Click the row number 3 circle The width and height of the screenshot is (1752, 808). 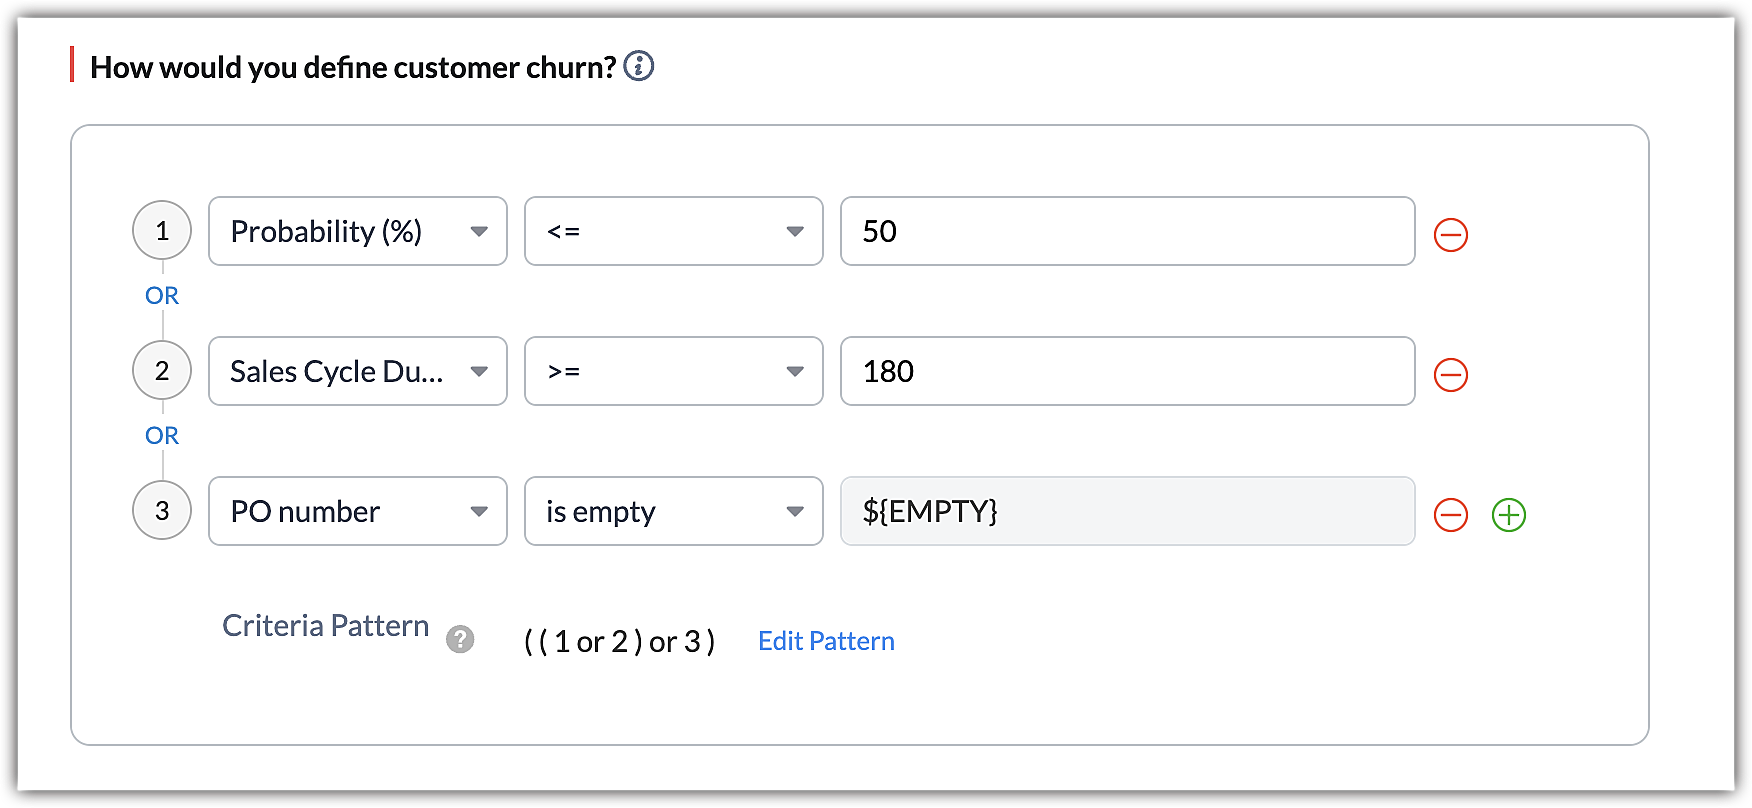click(162, 511)
